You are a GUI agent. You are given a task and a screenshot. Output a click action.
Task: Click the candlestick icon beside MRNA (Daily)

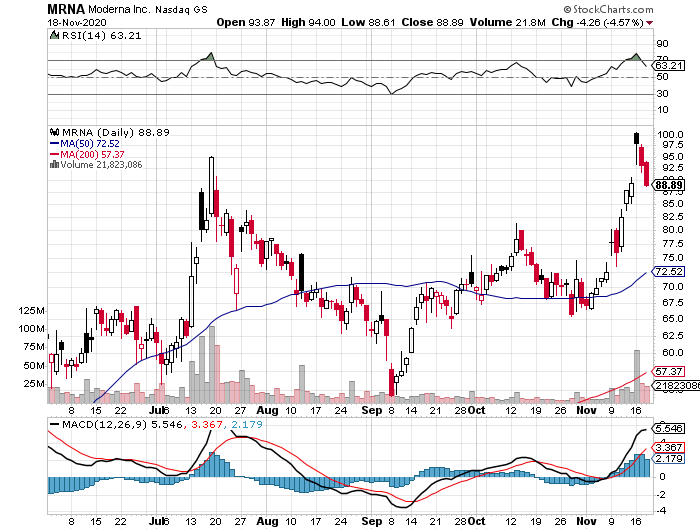pos(54,132)
